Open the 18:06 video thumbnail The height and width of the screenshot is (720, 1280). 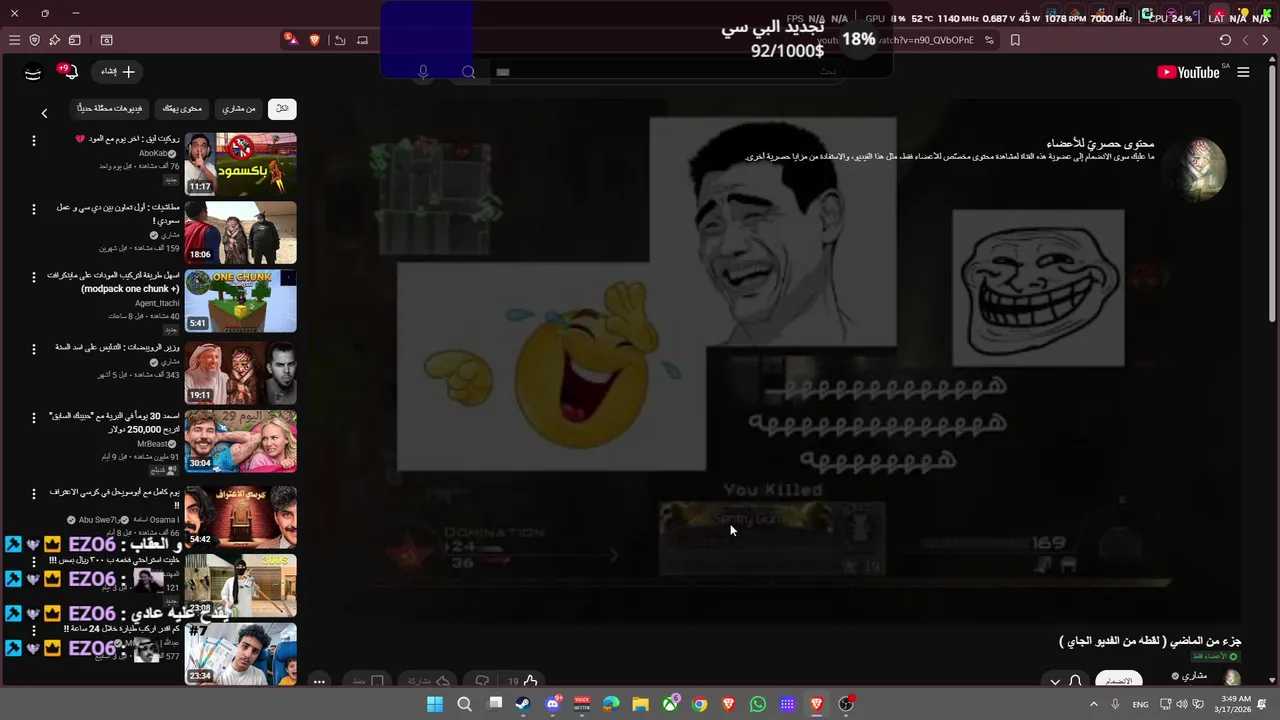click(241, 232)
